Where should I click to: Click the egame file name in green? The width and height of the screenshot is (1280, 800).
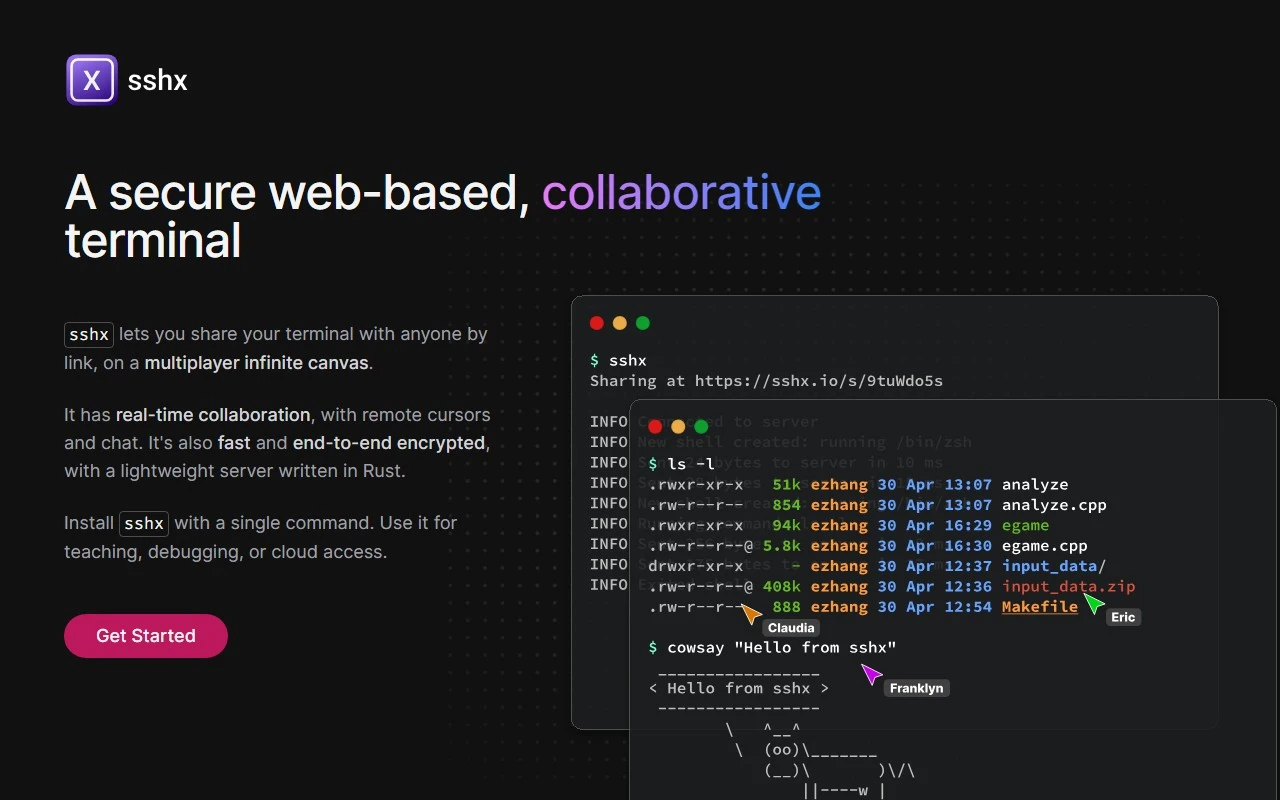click(1026, 525)
